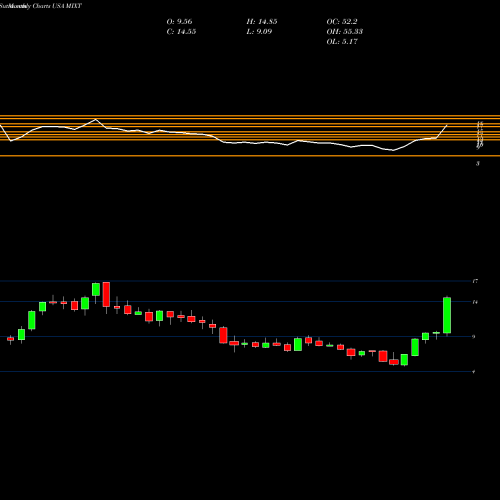Click the 'OH: 55.33' value

[345, 32]
